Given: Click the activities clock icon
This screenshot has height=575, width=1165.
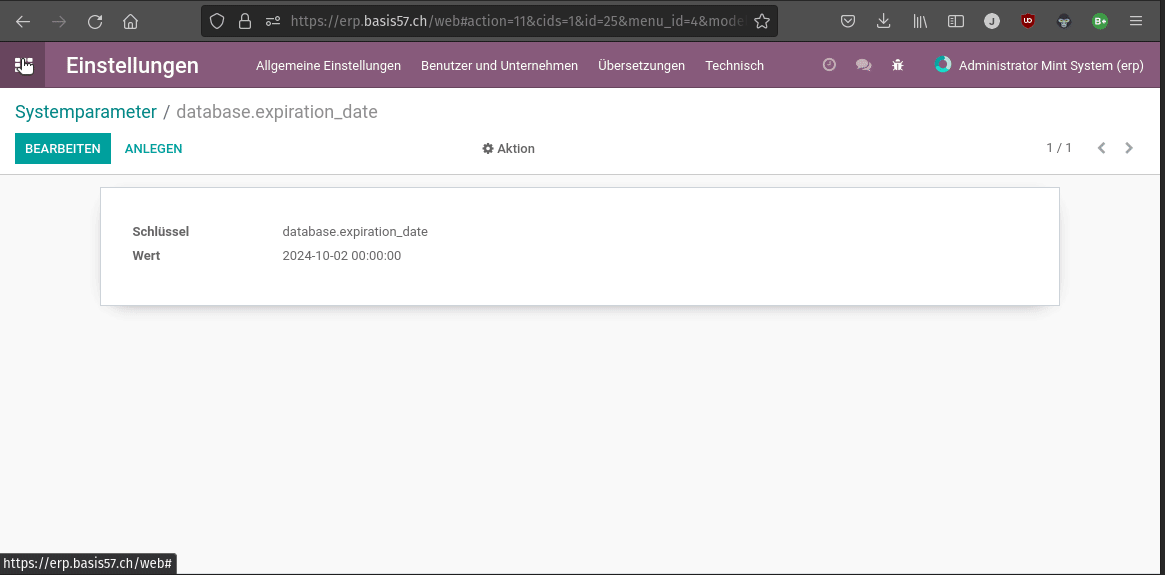Looking at the screenshot, I should 829,65.
